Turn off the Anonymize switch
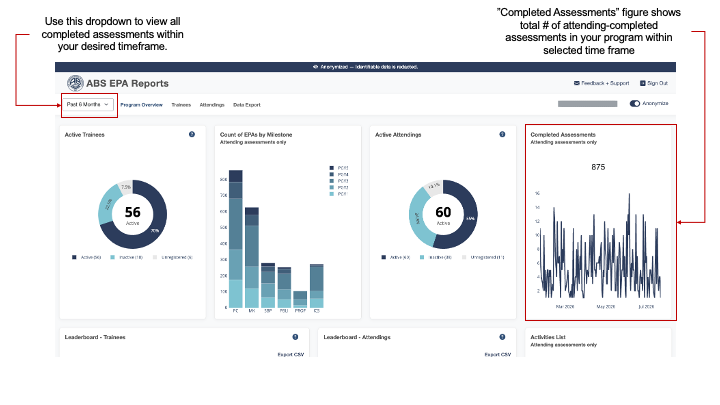 [635, 104]
